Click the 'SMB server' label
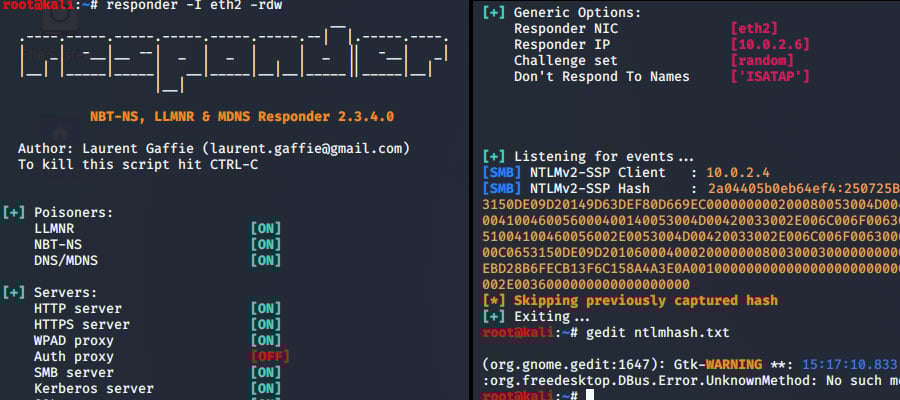The width and height of the screenshot is (900, 400). 73,373
